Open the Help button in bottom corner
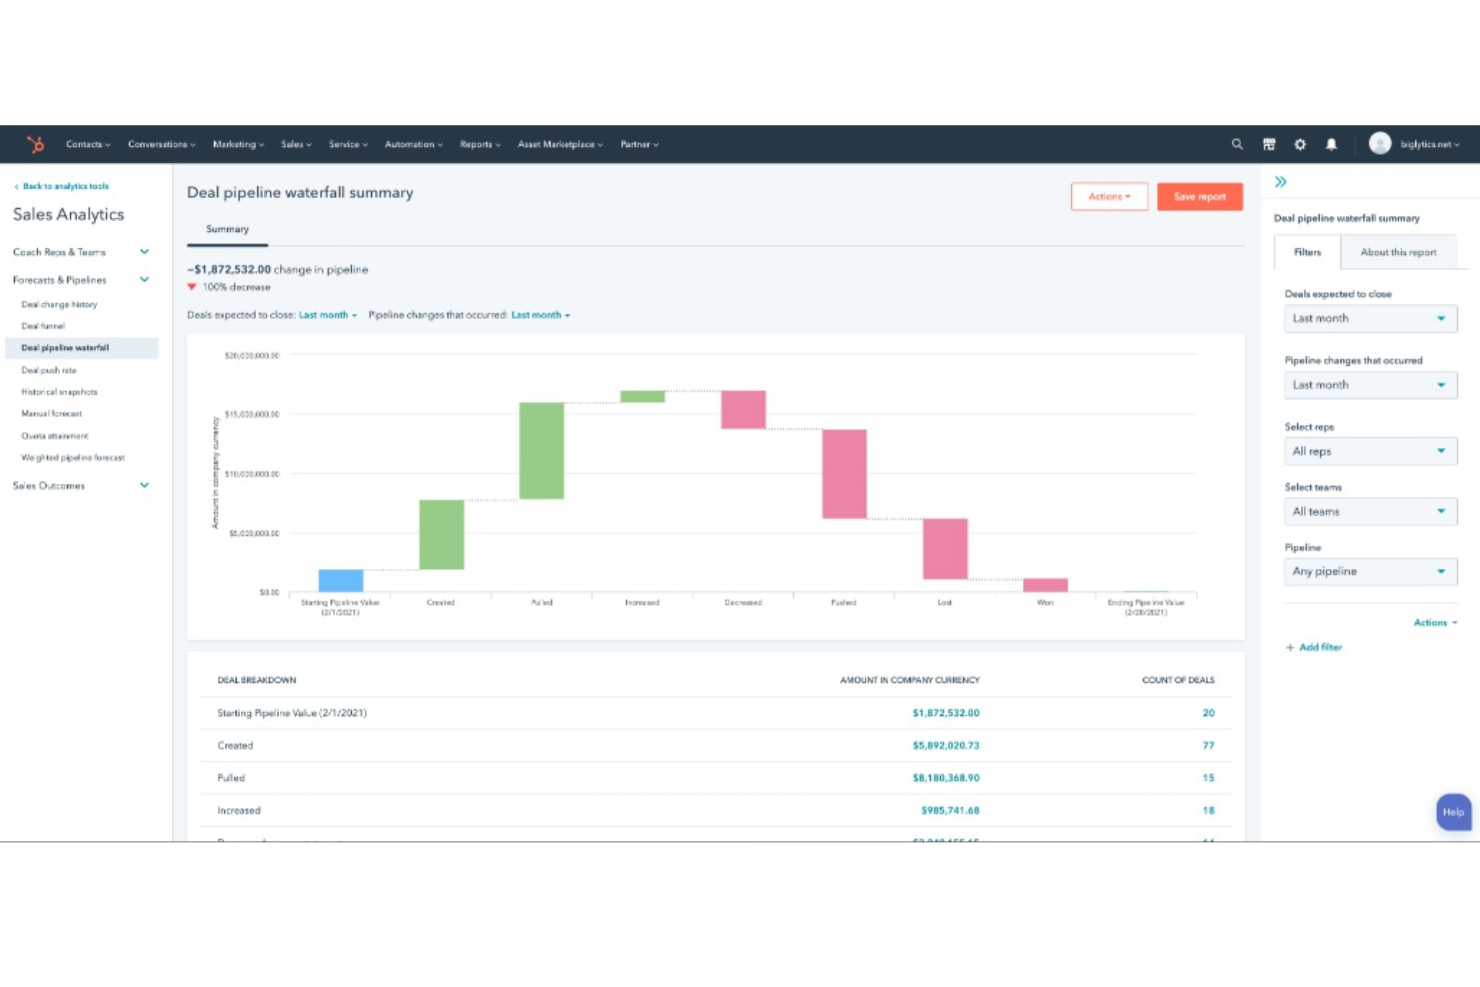Image resolution: width=1480 pixels, height=987 pixels. [x=1453, y=811]
